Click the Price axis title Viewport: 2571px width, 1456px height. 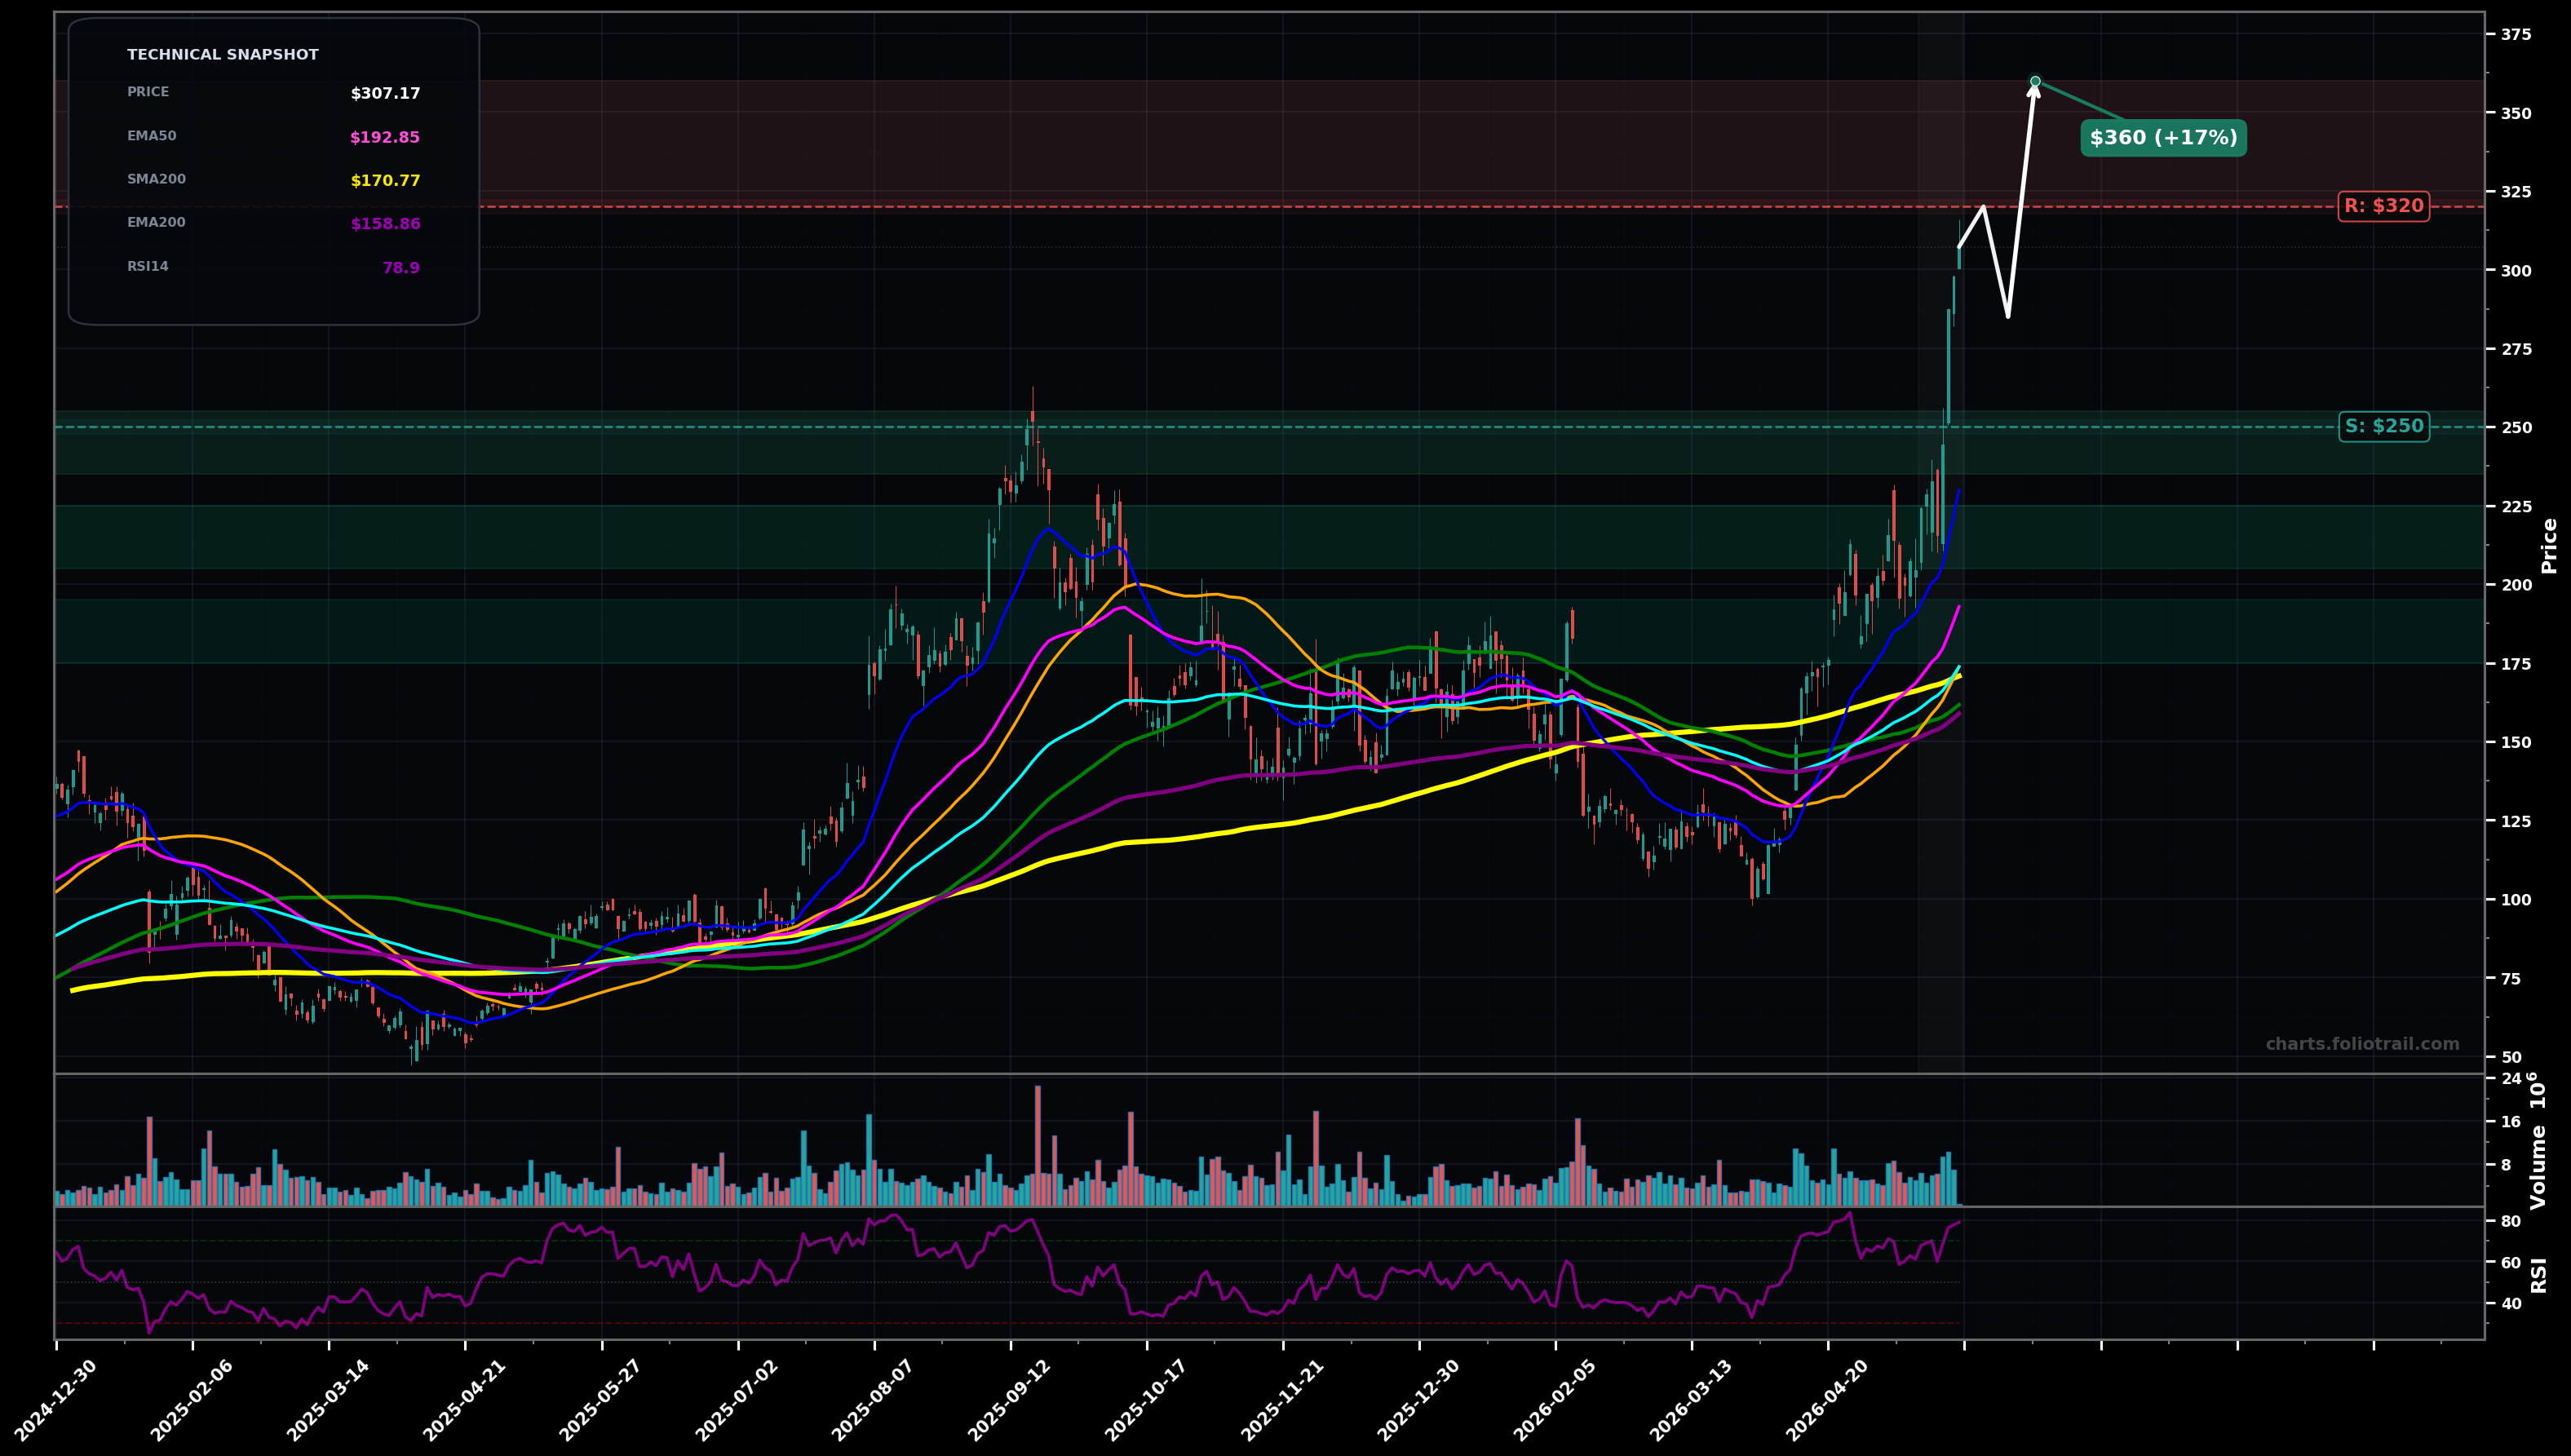[2549, 545]
